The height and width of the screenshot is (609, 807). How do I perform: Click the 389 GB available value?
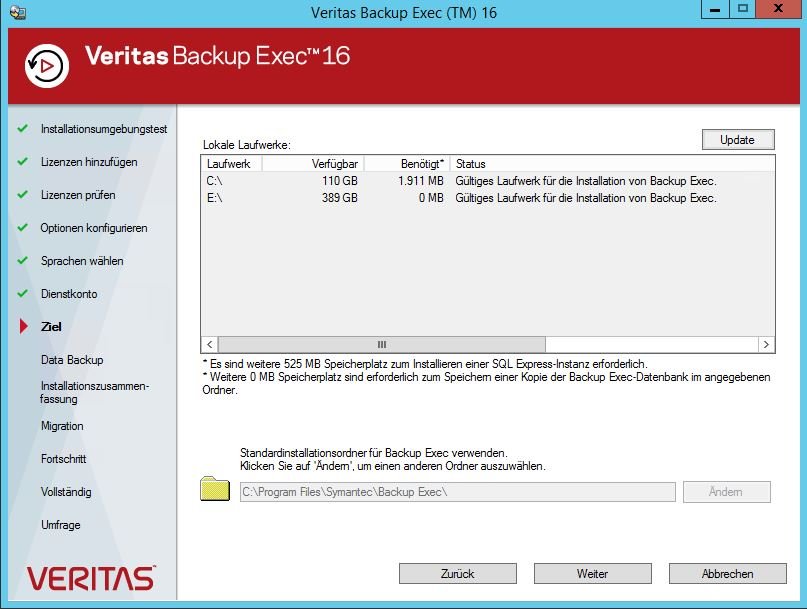click(x=340, y=198)
